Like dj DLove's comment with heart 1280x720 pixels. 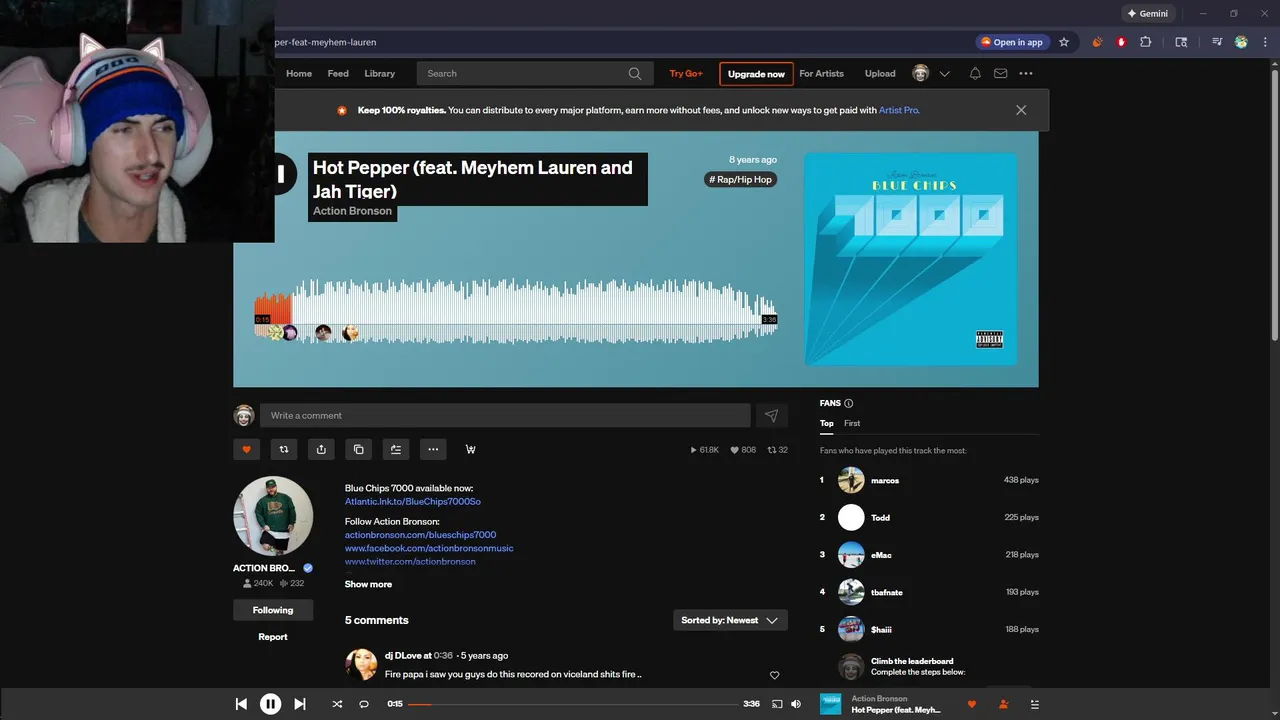(x=774, y=675)
